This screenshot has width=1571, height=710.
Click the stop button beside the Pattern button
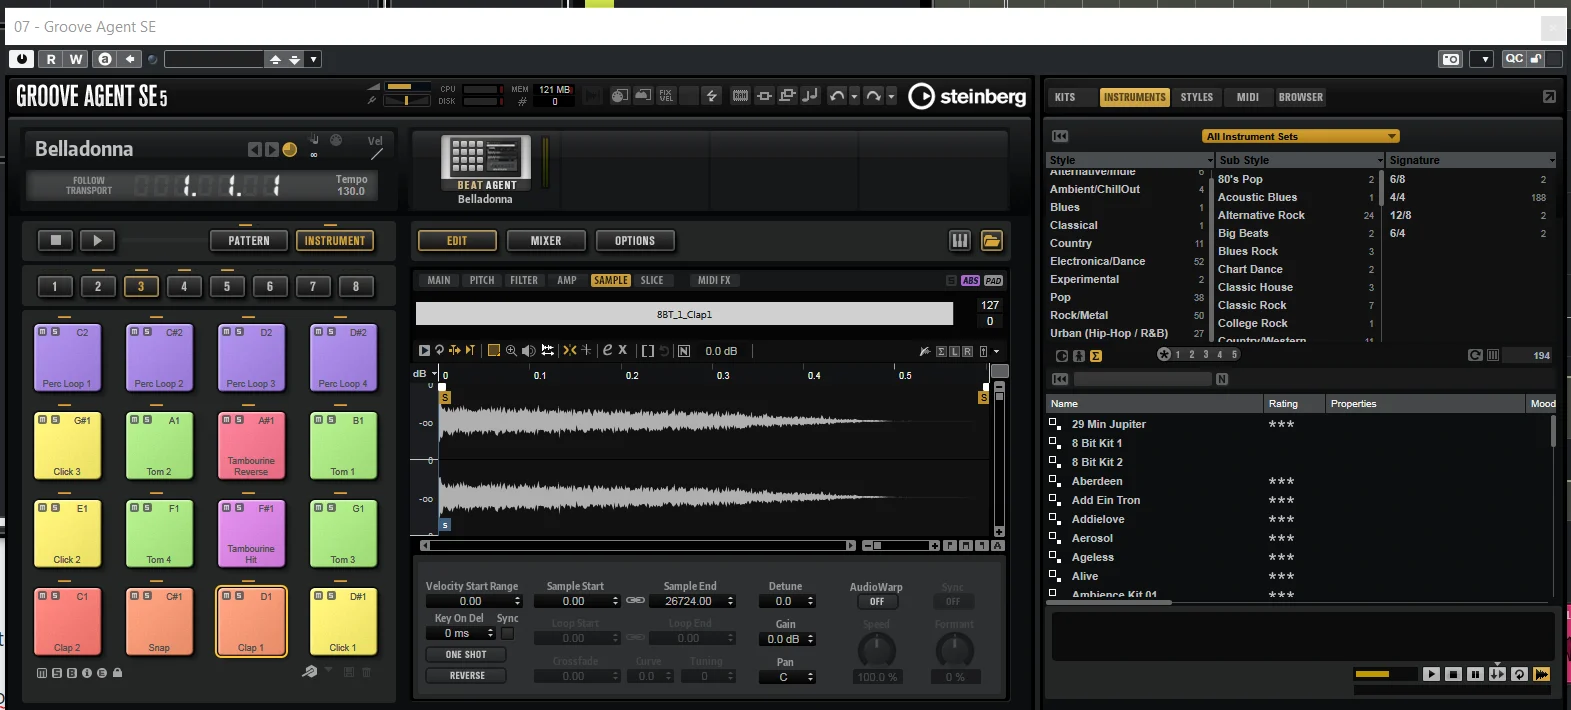[56, 240]
